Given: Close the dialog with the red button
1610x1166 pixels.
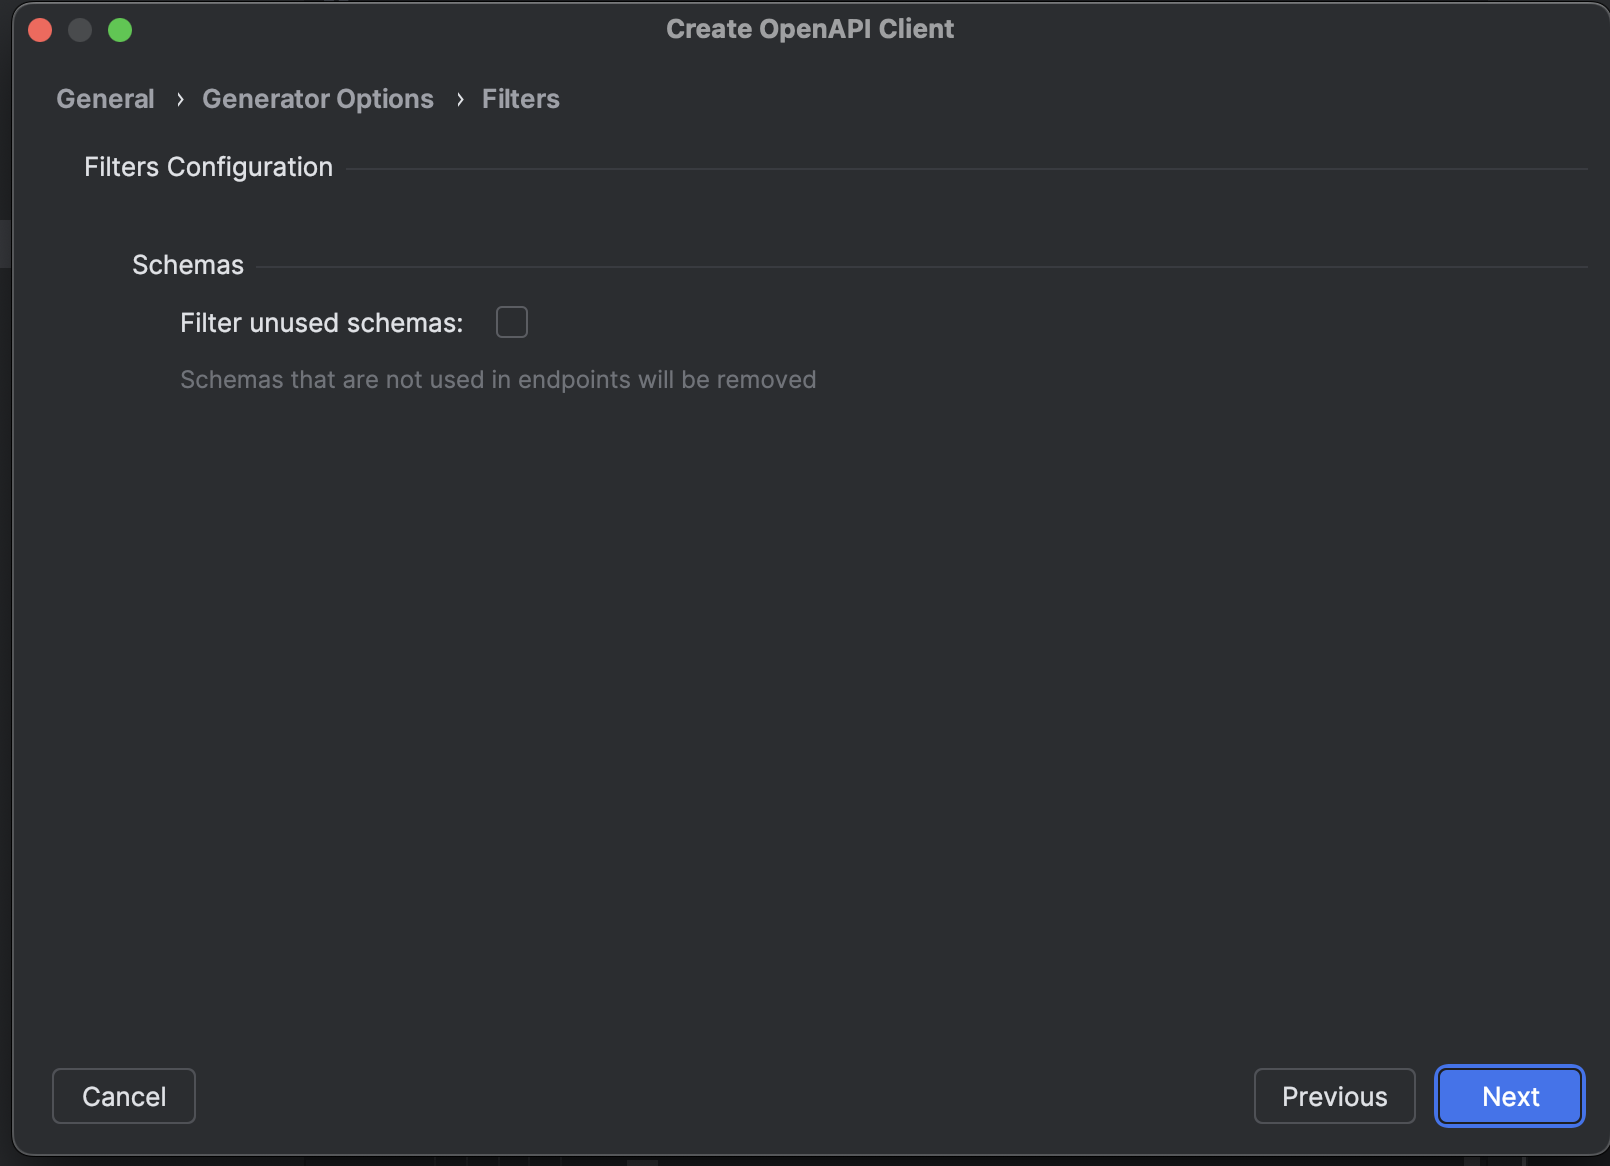Looking at the screenshot, I should click(x=40, y=30).
